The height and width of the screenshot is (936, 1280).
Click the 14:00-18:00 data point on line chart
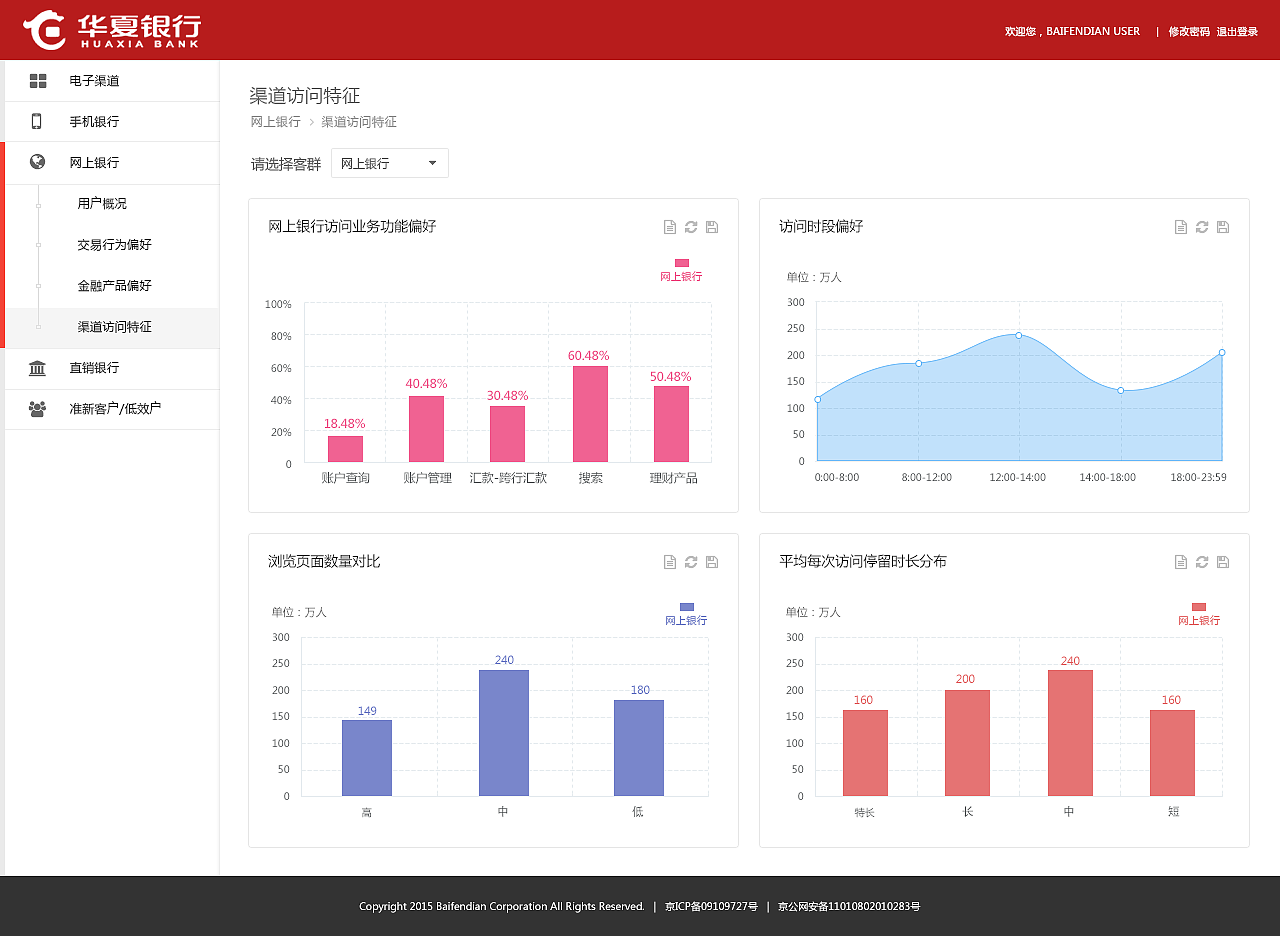click(1120, 390)
